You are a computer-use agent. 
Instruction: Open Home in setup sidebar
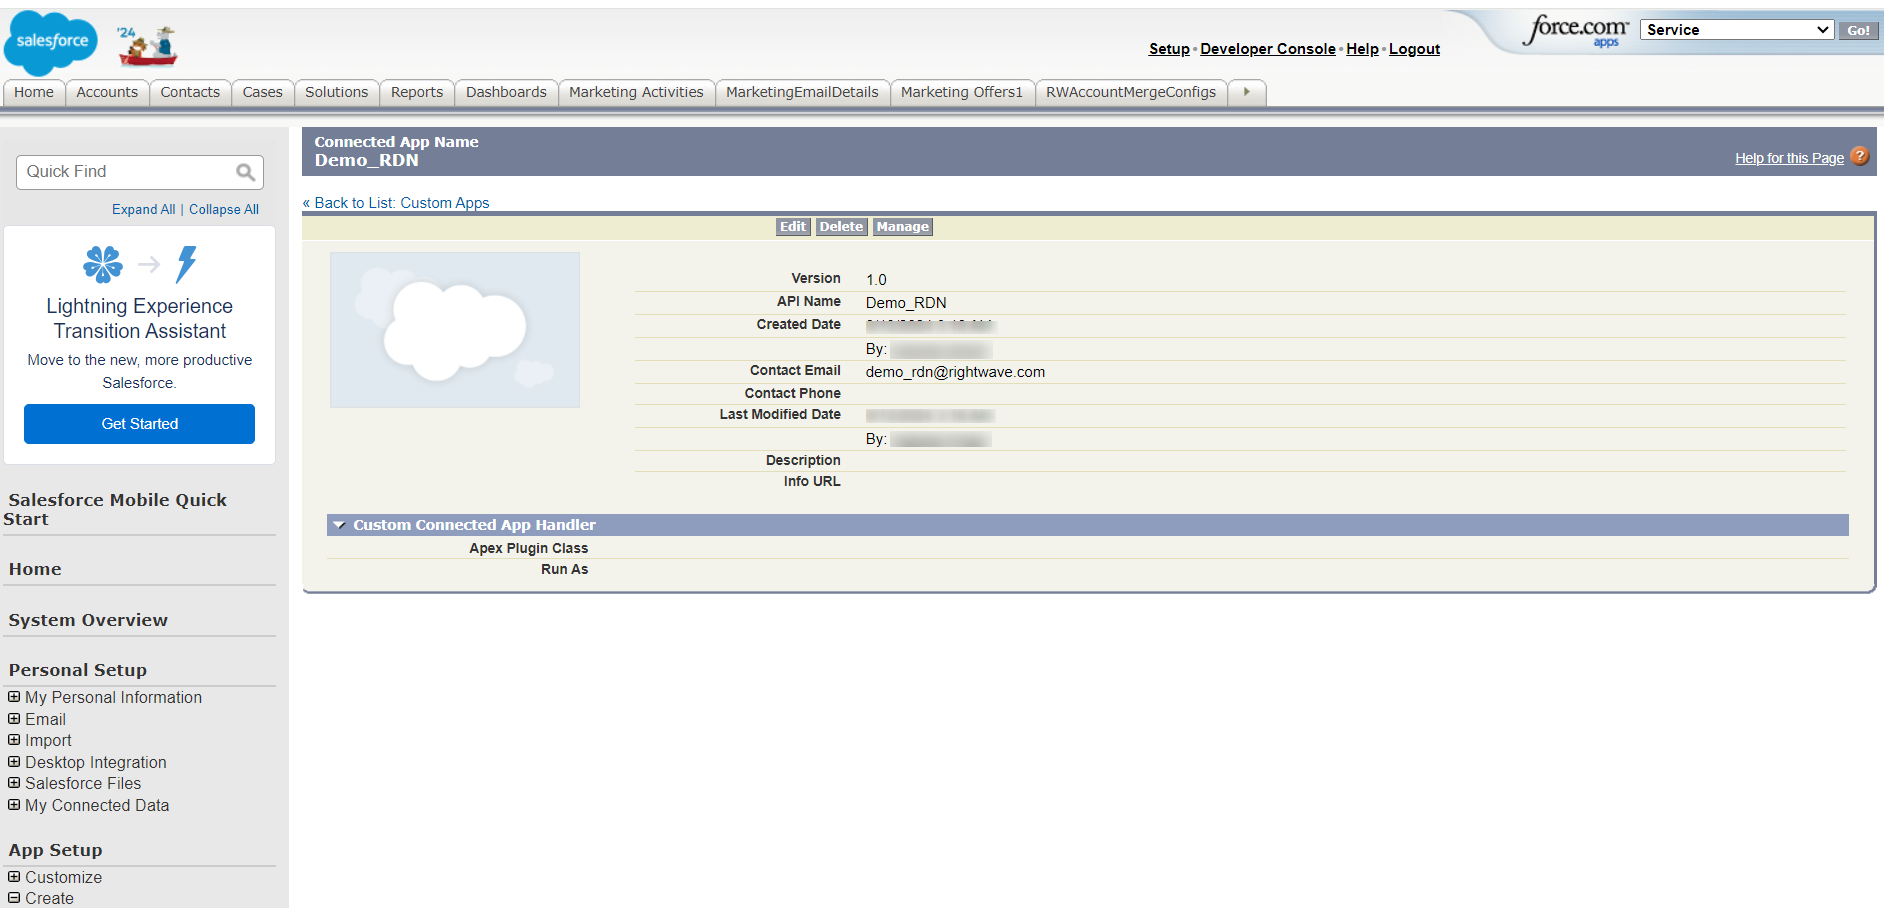(x=35, y=569)
